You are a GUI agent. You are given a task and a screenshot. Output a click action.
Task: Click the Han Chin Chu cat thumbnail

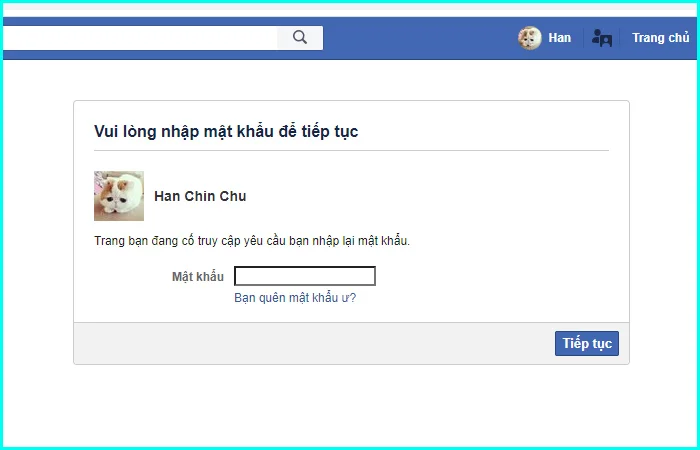tap(119, 196)
